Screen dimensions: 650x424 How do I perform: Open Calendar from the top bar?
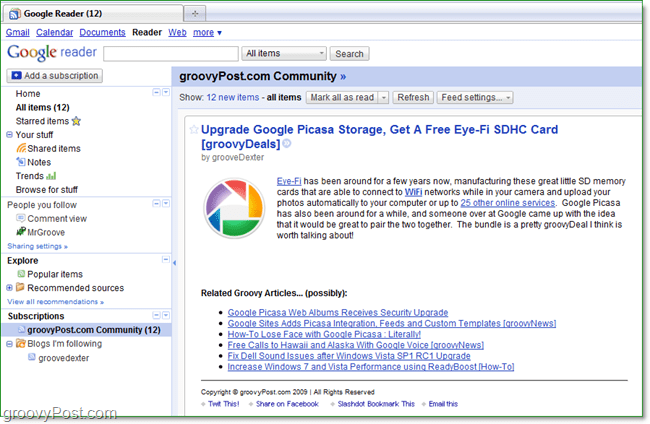click(x=54, y=32)
